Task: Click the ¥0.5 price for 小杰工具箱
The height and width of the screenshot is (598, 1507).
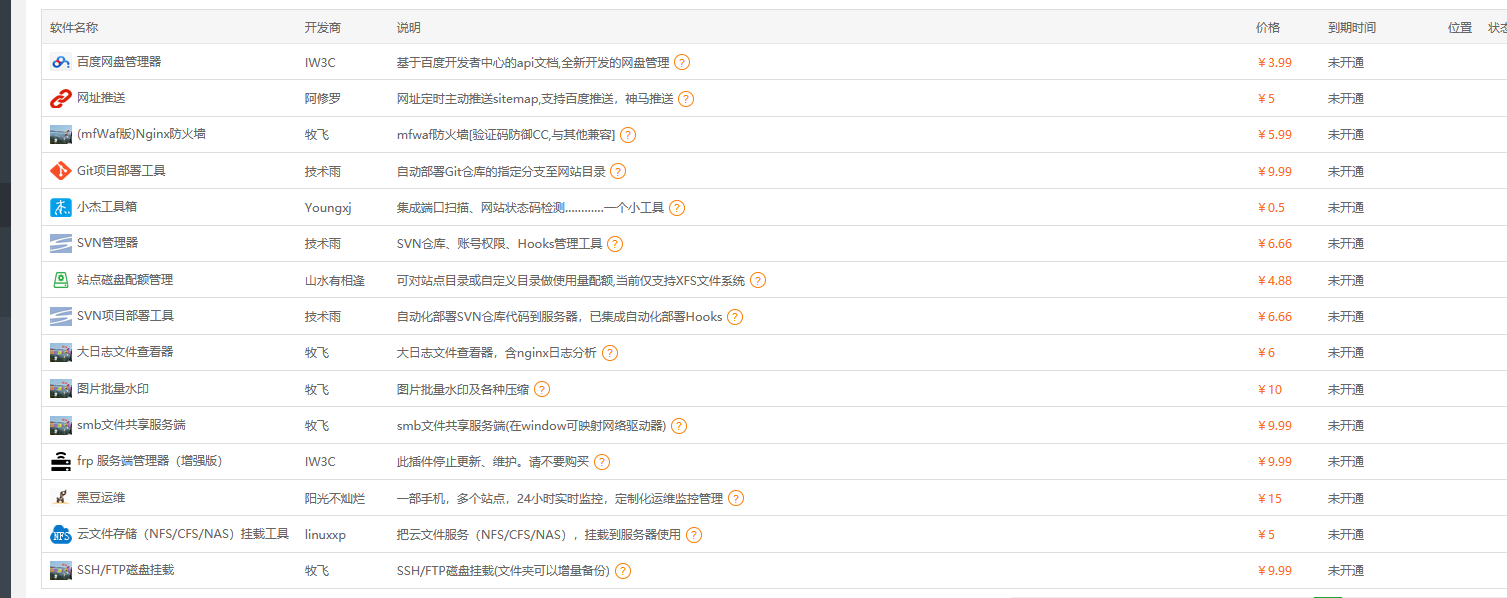Action: (x=1272, y=207)
